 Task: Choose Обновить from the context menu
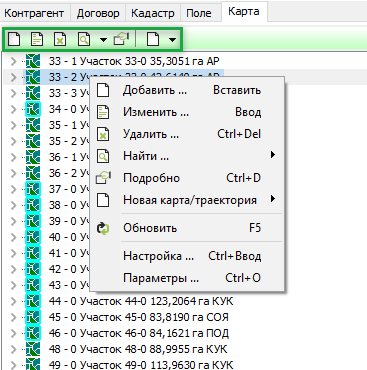187,228
